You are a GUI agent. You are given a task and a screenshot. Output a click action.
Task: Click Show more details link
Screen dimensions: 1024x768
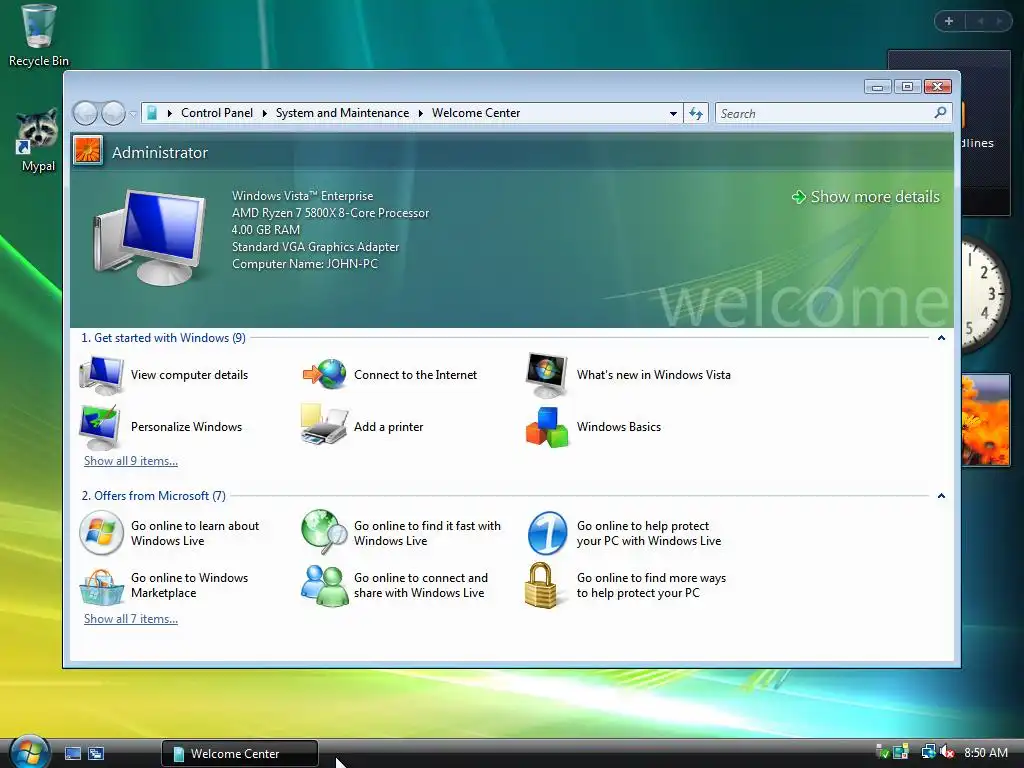pyautogui.click(x=866, y=197)
